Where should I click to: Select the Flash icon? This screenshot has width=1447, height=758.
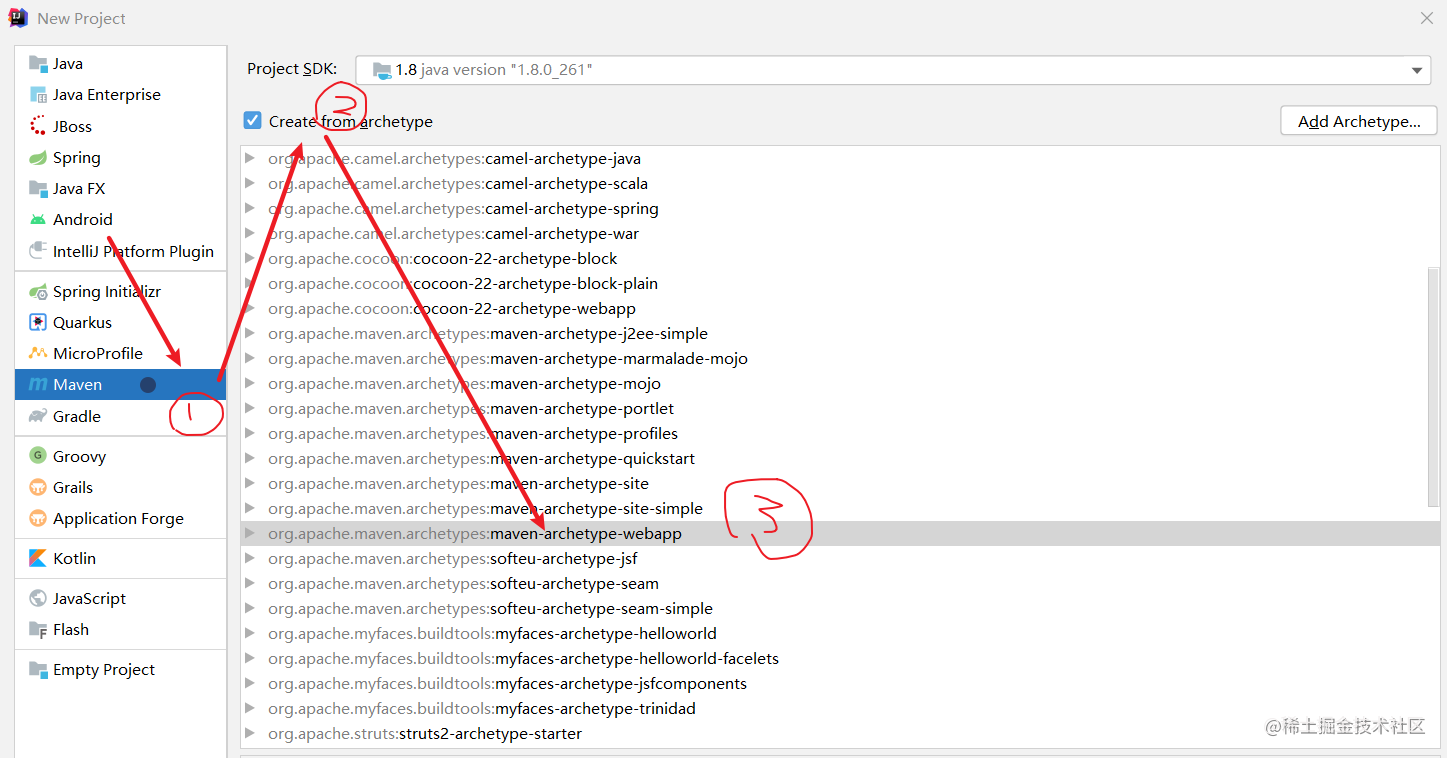[38, 630]
